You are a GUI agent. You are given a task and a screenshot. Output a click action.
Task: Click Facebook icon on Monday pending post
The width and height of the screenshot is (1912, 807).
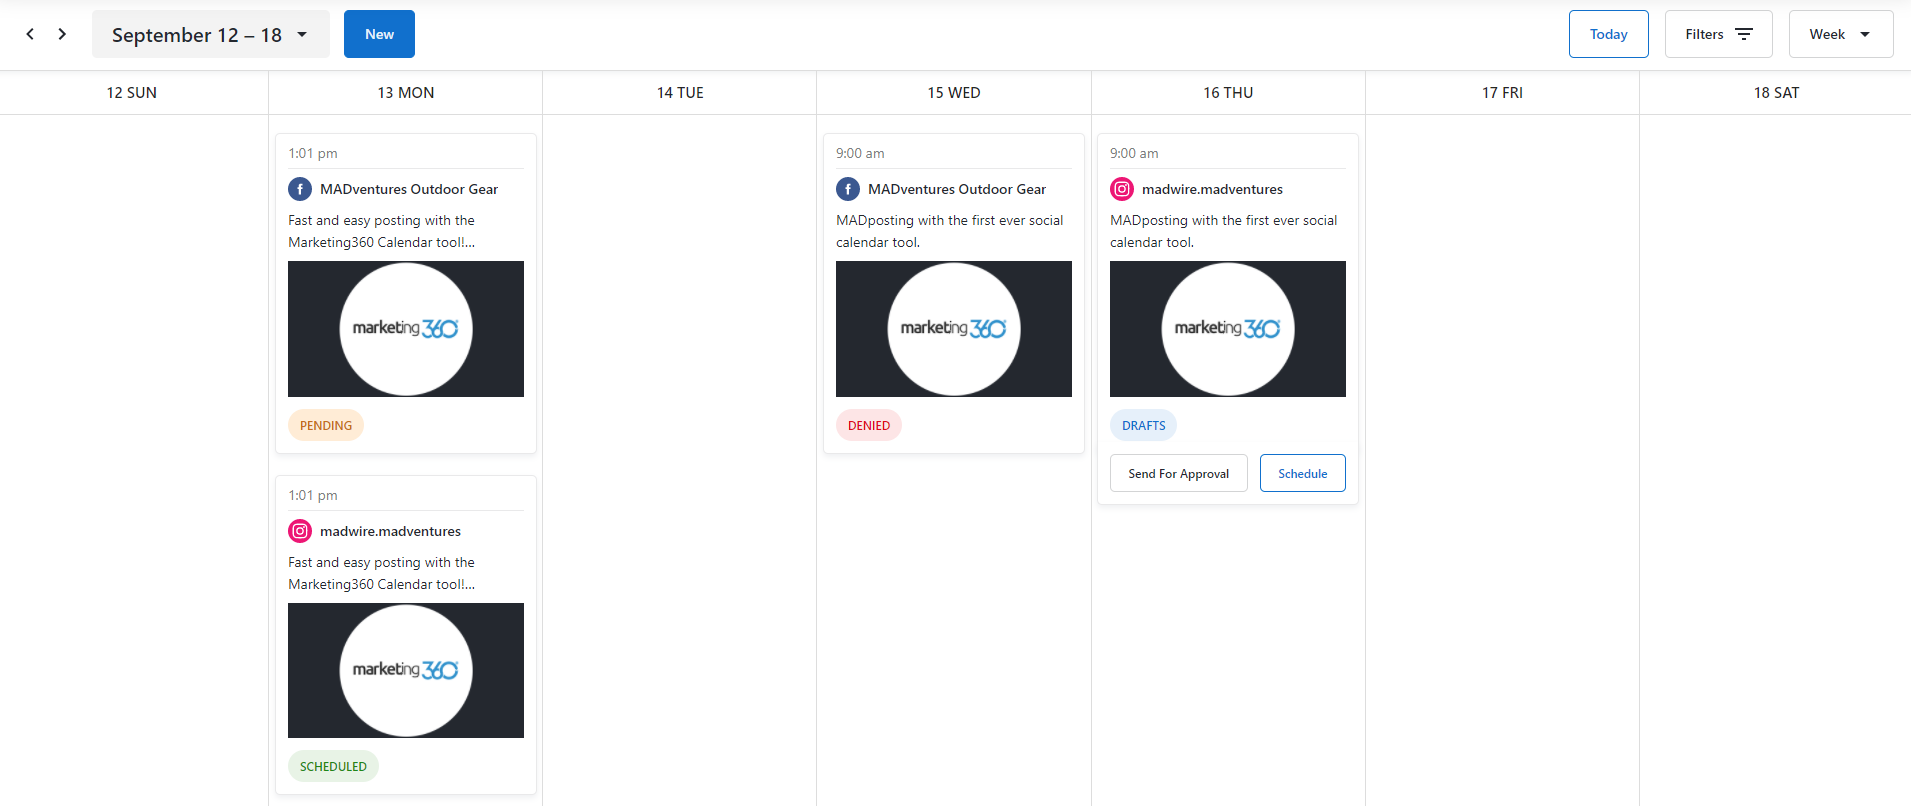coord(300,189)
